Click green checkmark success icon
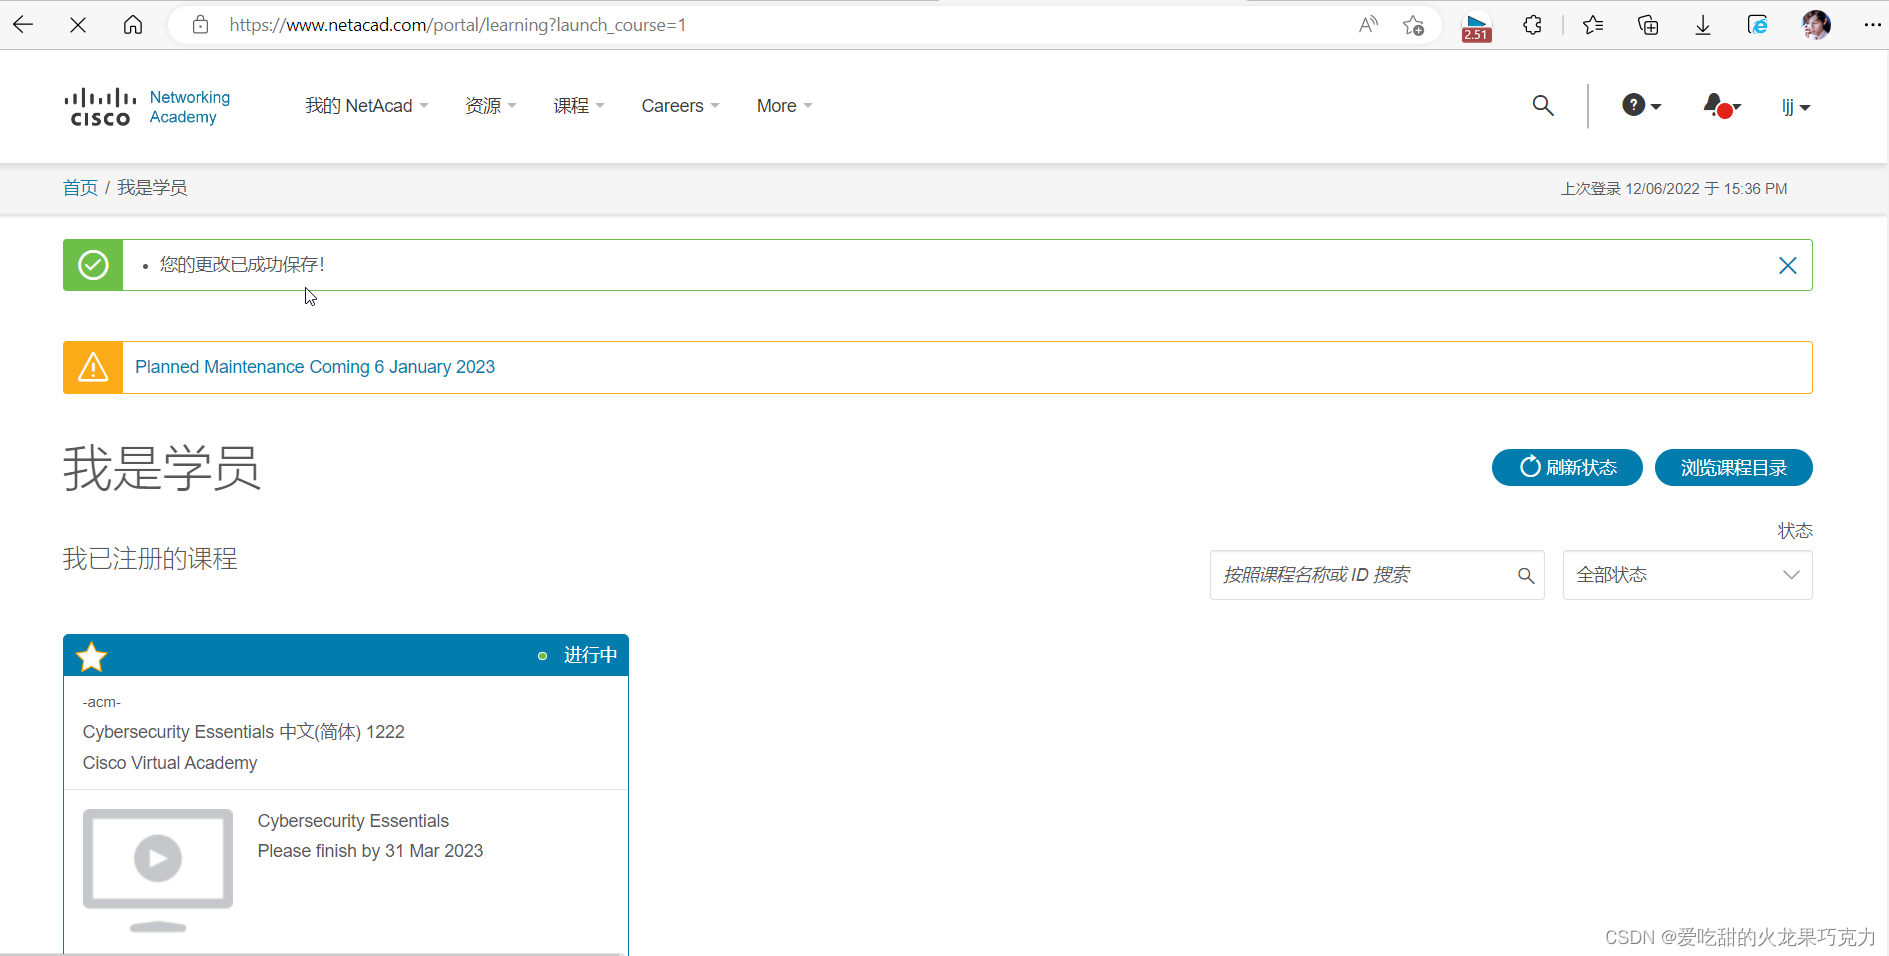 tap(93, 265)
